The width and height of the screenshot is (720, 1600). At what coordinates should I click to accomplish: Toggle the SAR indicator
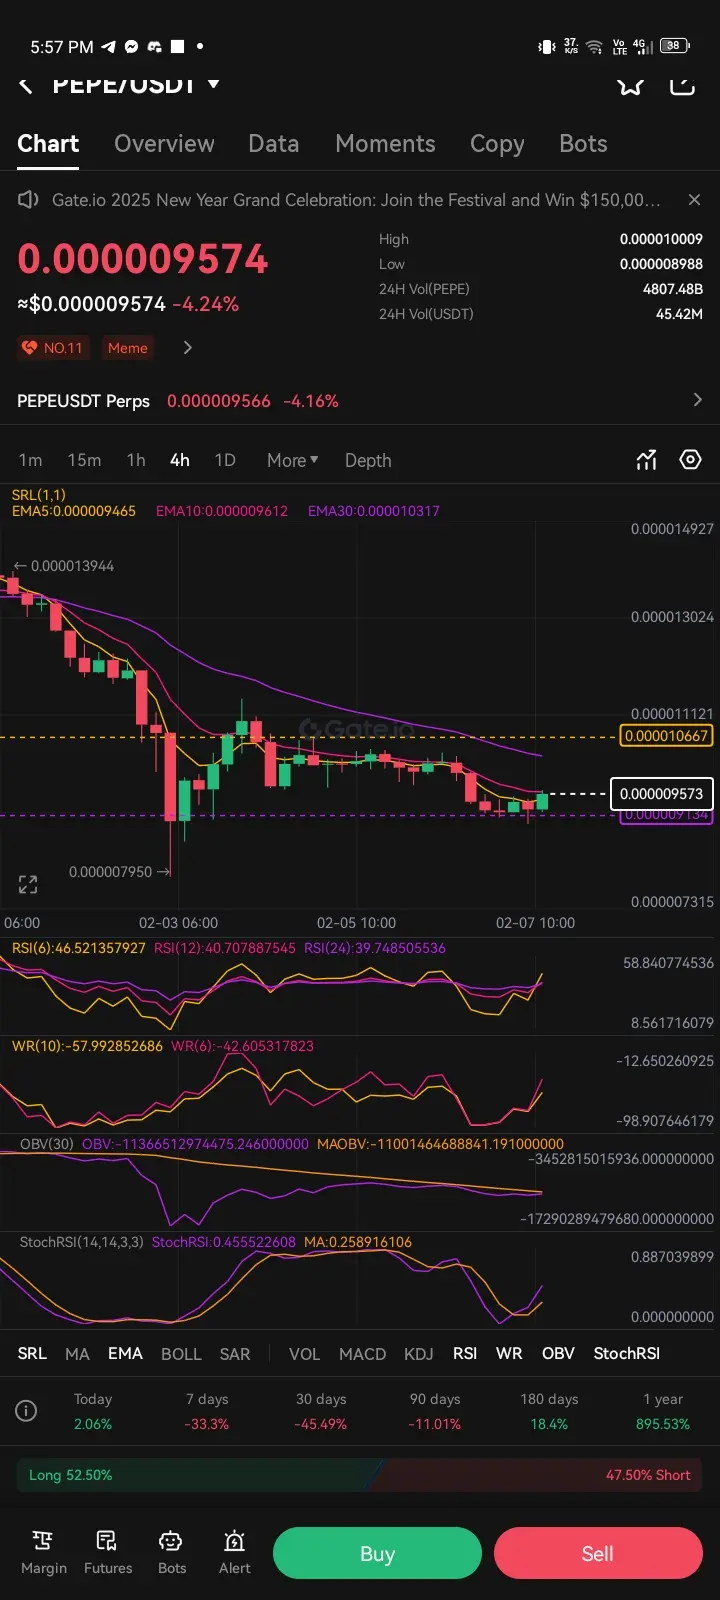tap(235, 1353)
